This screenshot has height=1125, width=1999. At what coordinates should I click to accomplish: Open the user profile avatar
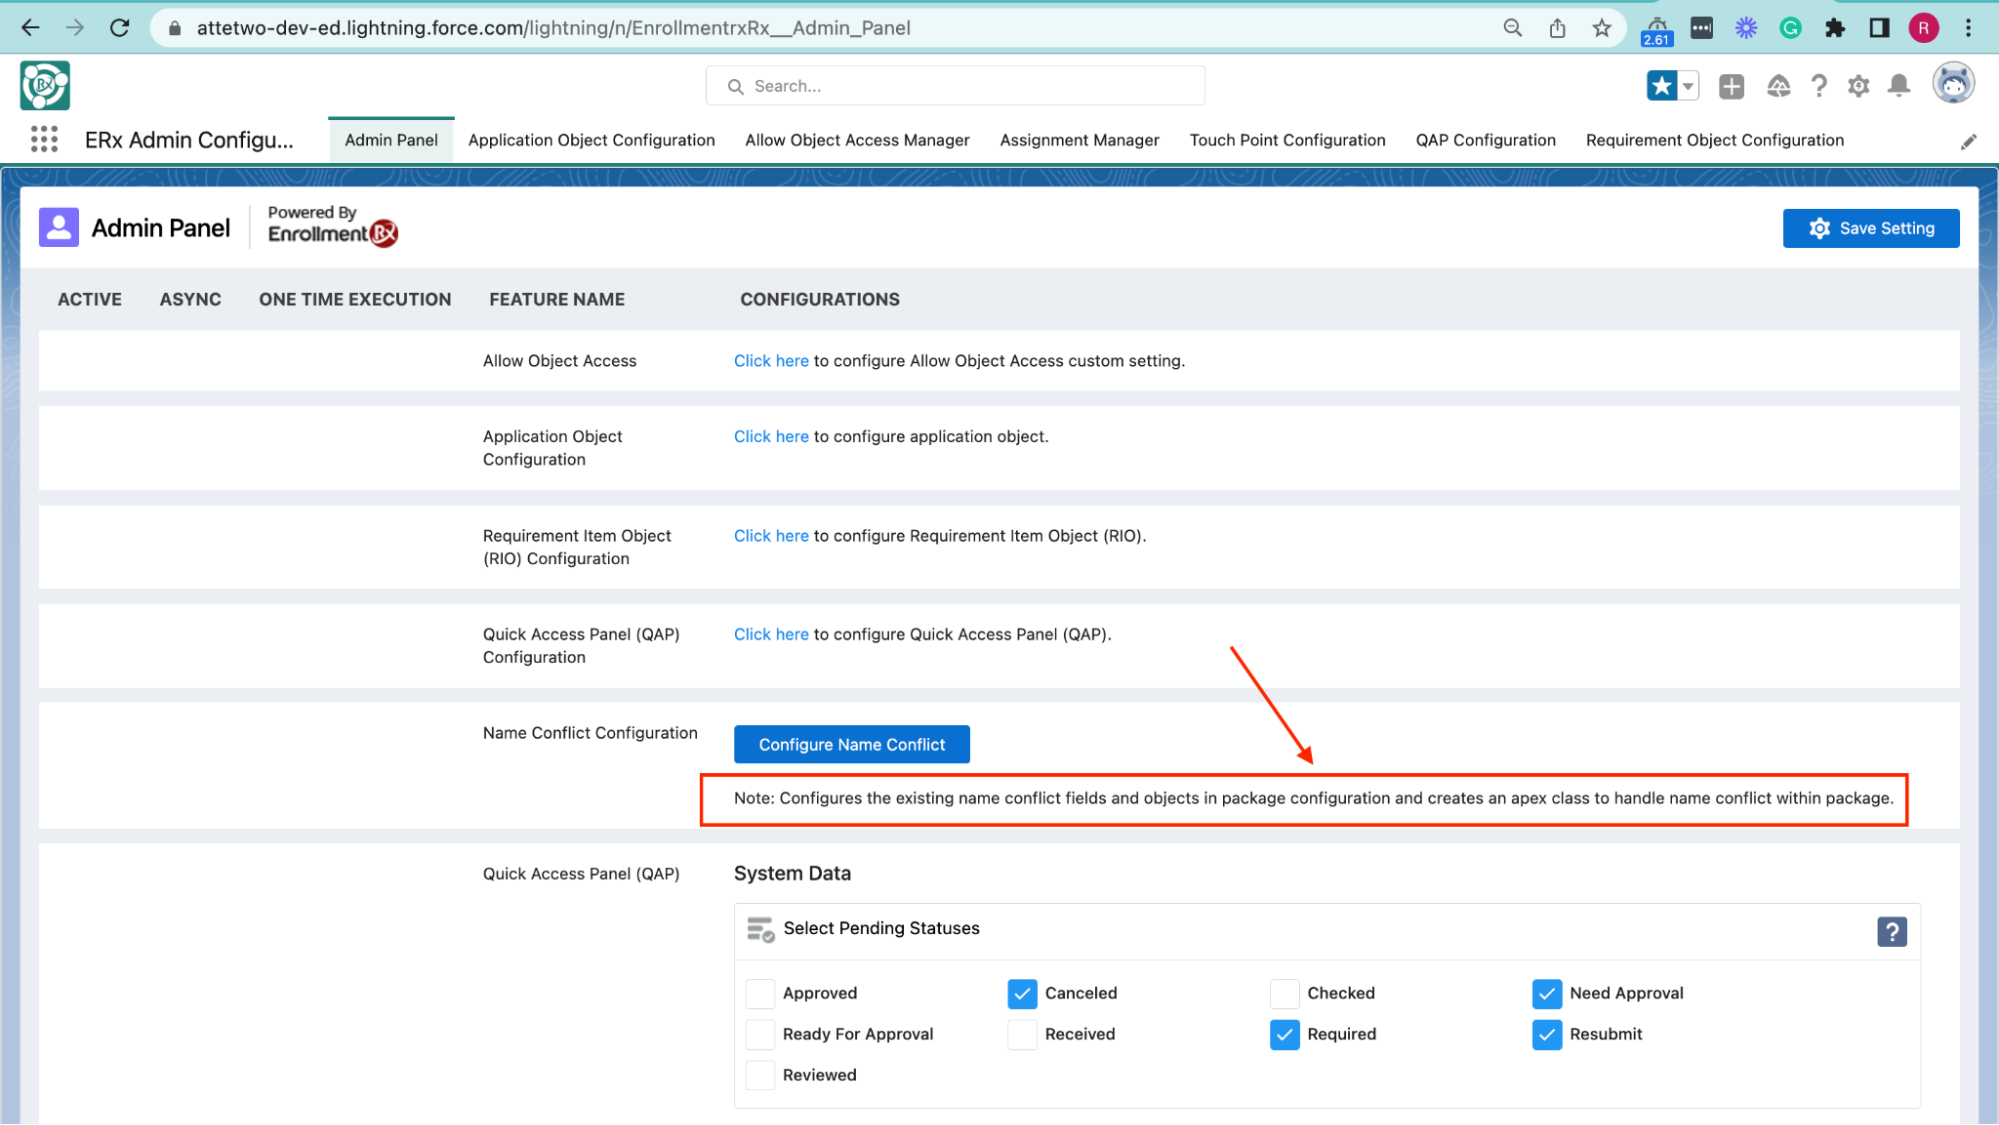point(1953,84)
